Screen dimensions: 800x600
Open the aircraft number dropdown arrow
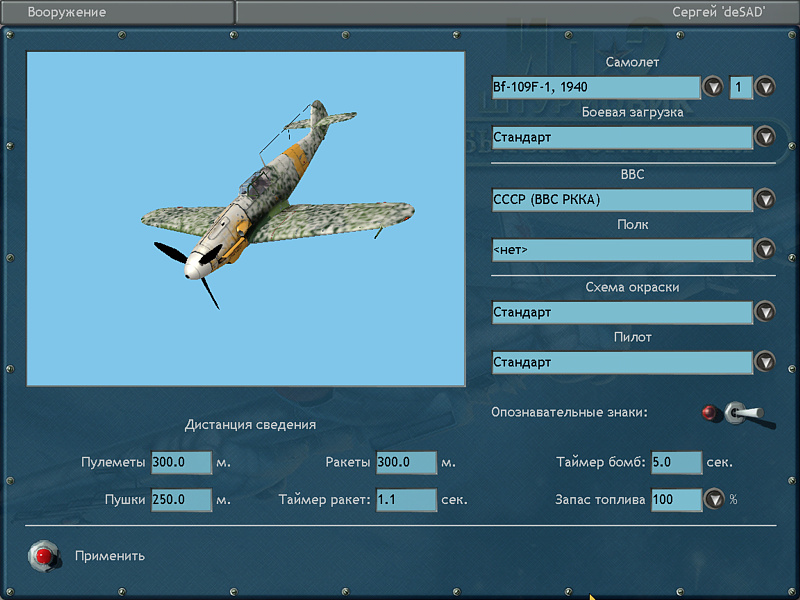(765, 87)
